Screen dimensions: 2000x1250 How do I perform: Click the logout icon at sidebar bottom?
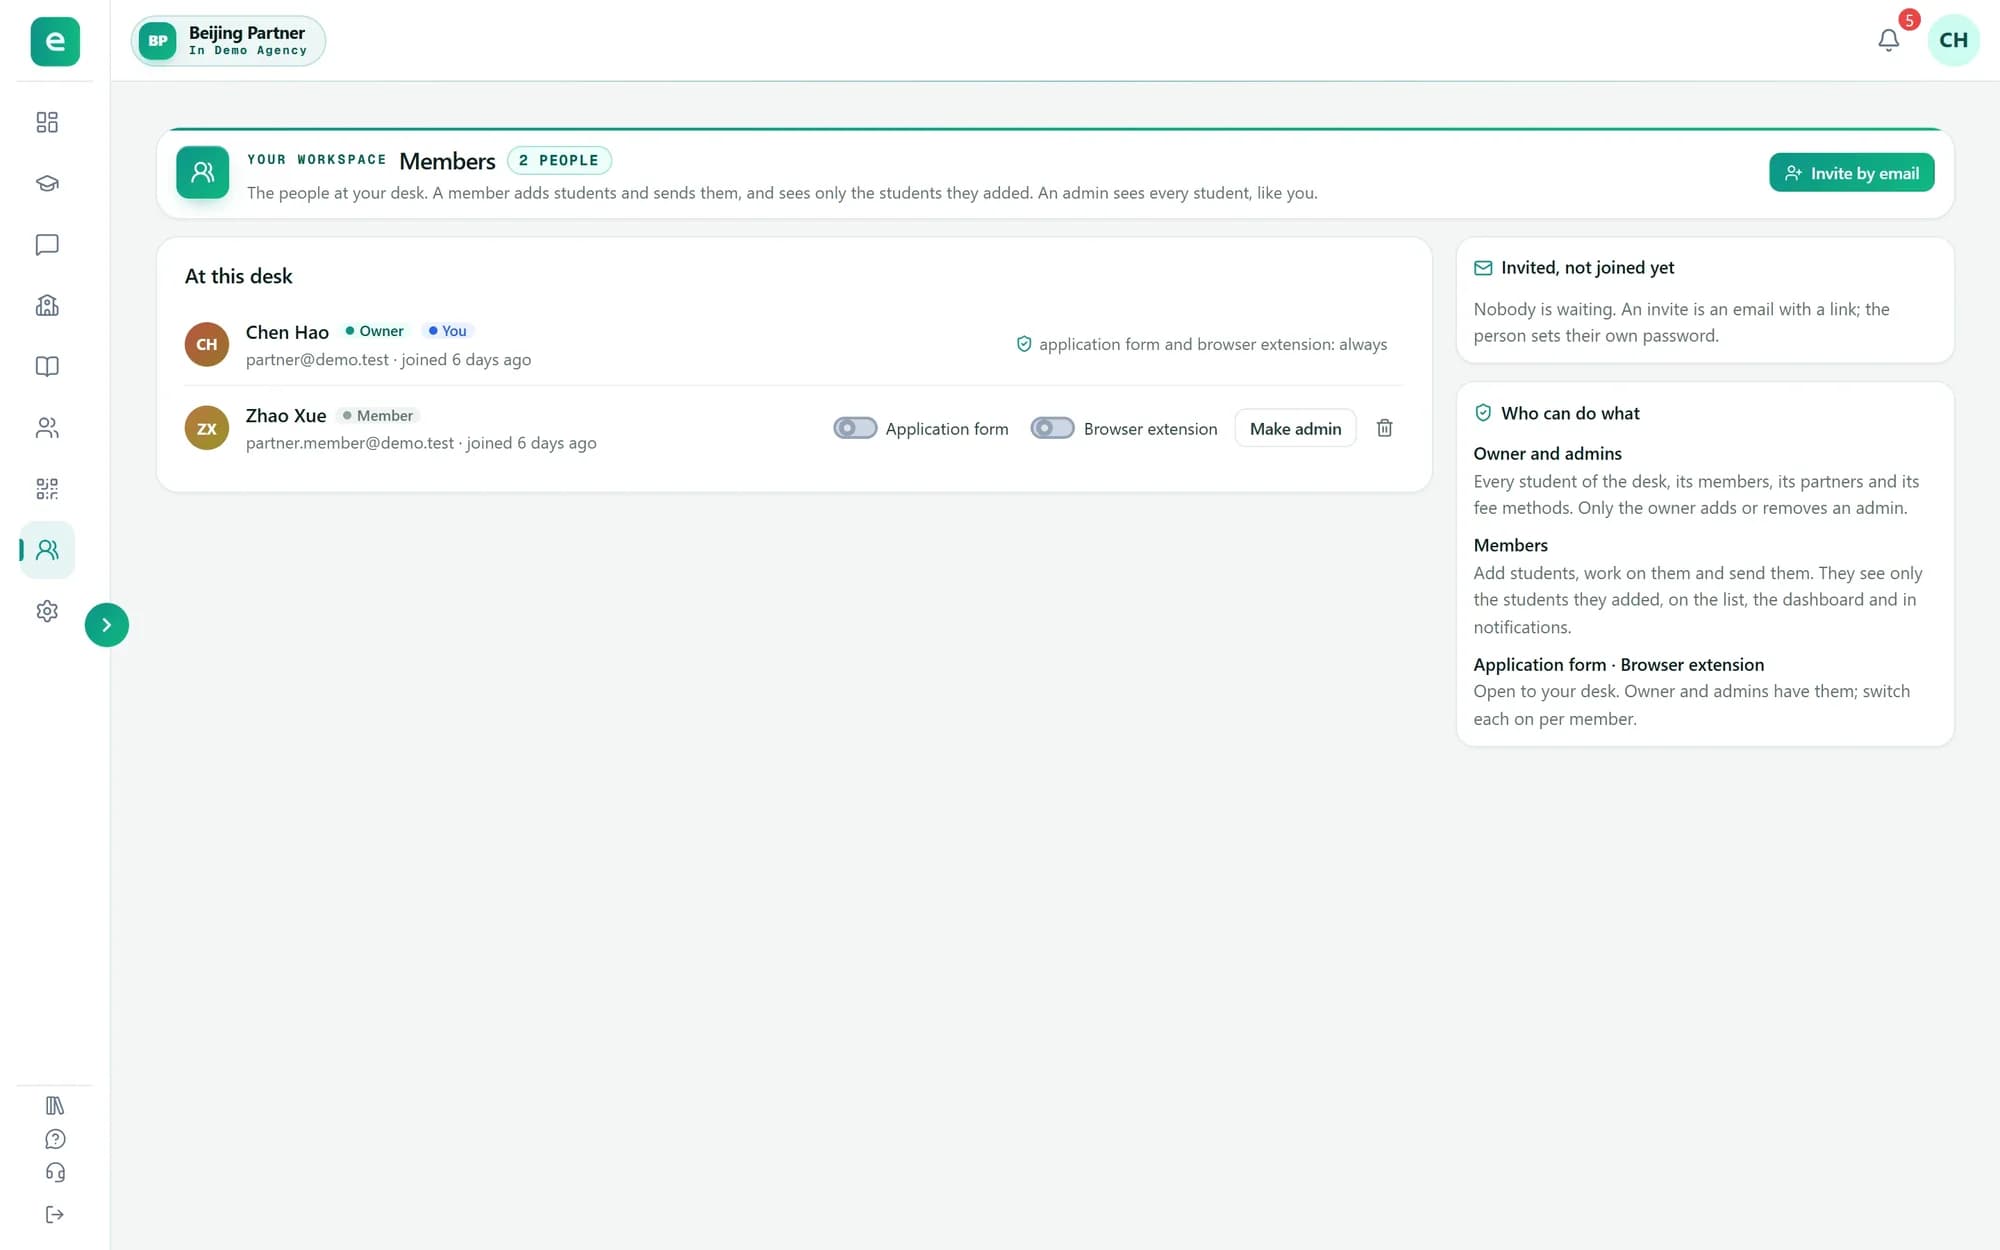point(55,1214)
